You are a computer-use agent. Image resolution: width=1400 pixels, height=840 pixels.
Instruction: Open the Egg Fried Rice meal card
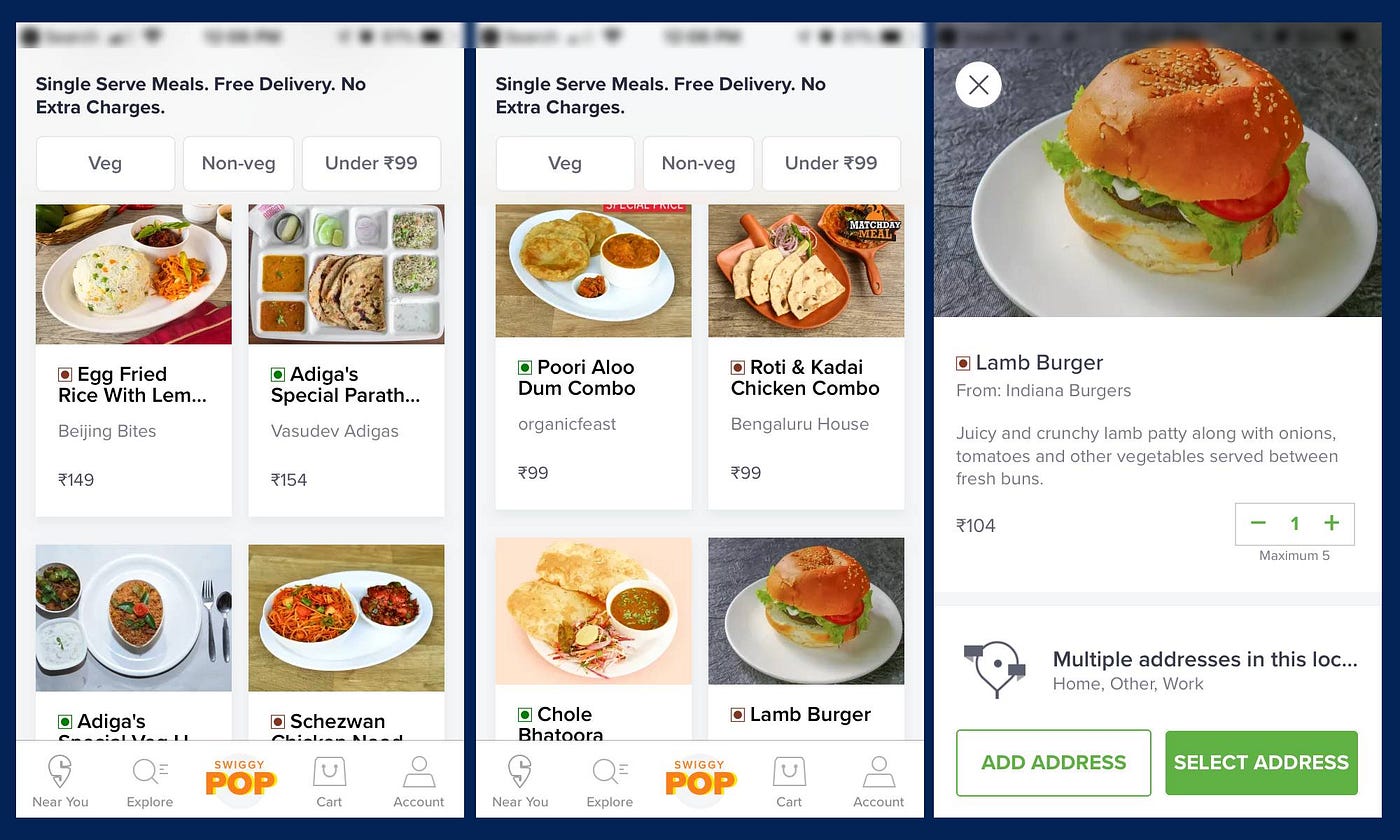134,360
